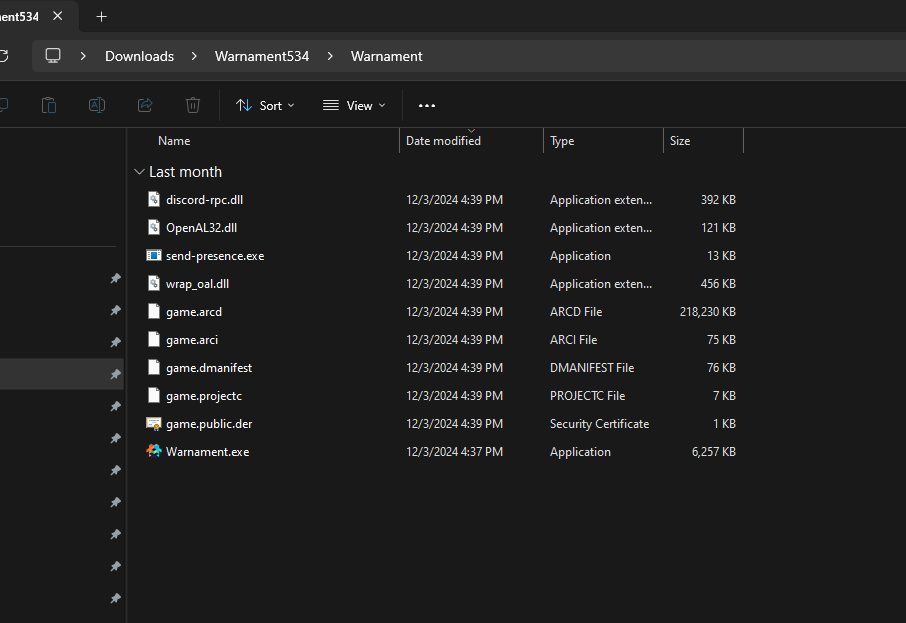Click the Paste clipboard icon

49,105
